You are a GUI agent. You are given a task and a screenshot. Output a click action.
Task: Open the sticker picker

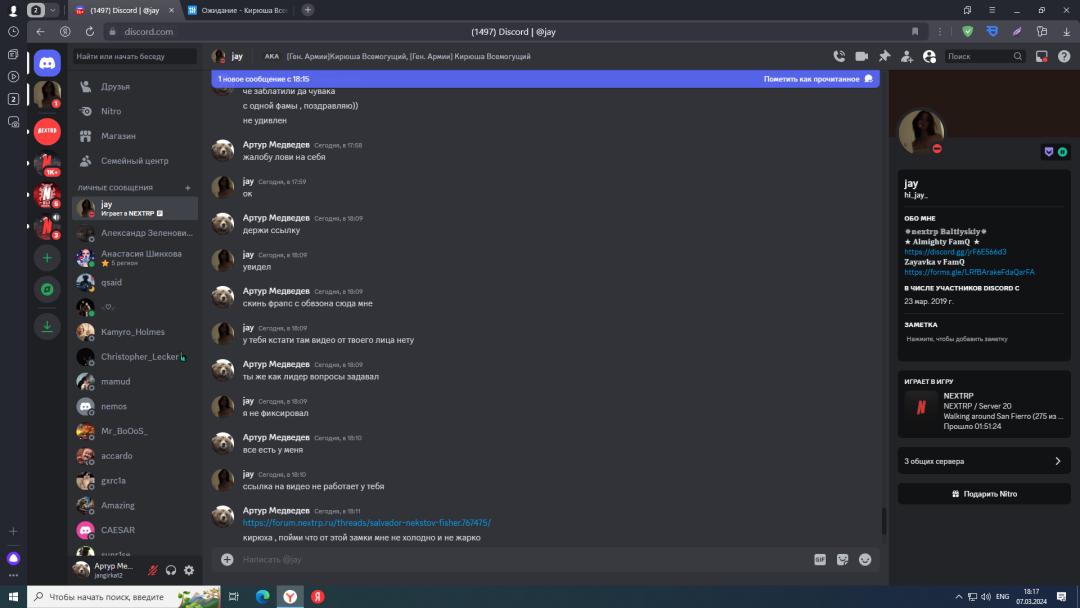pos(843,560)
